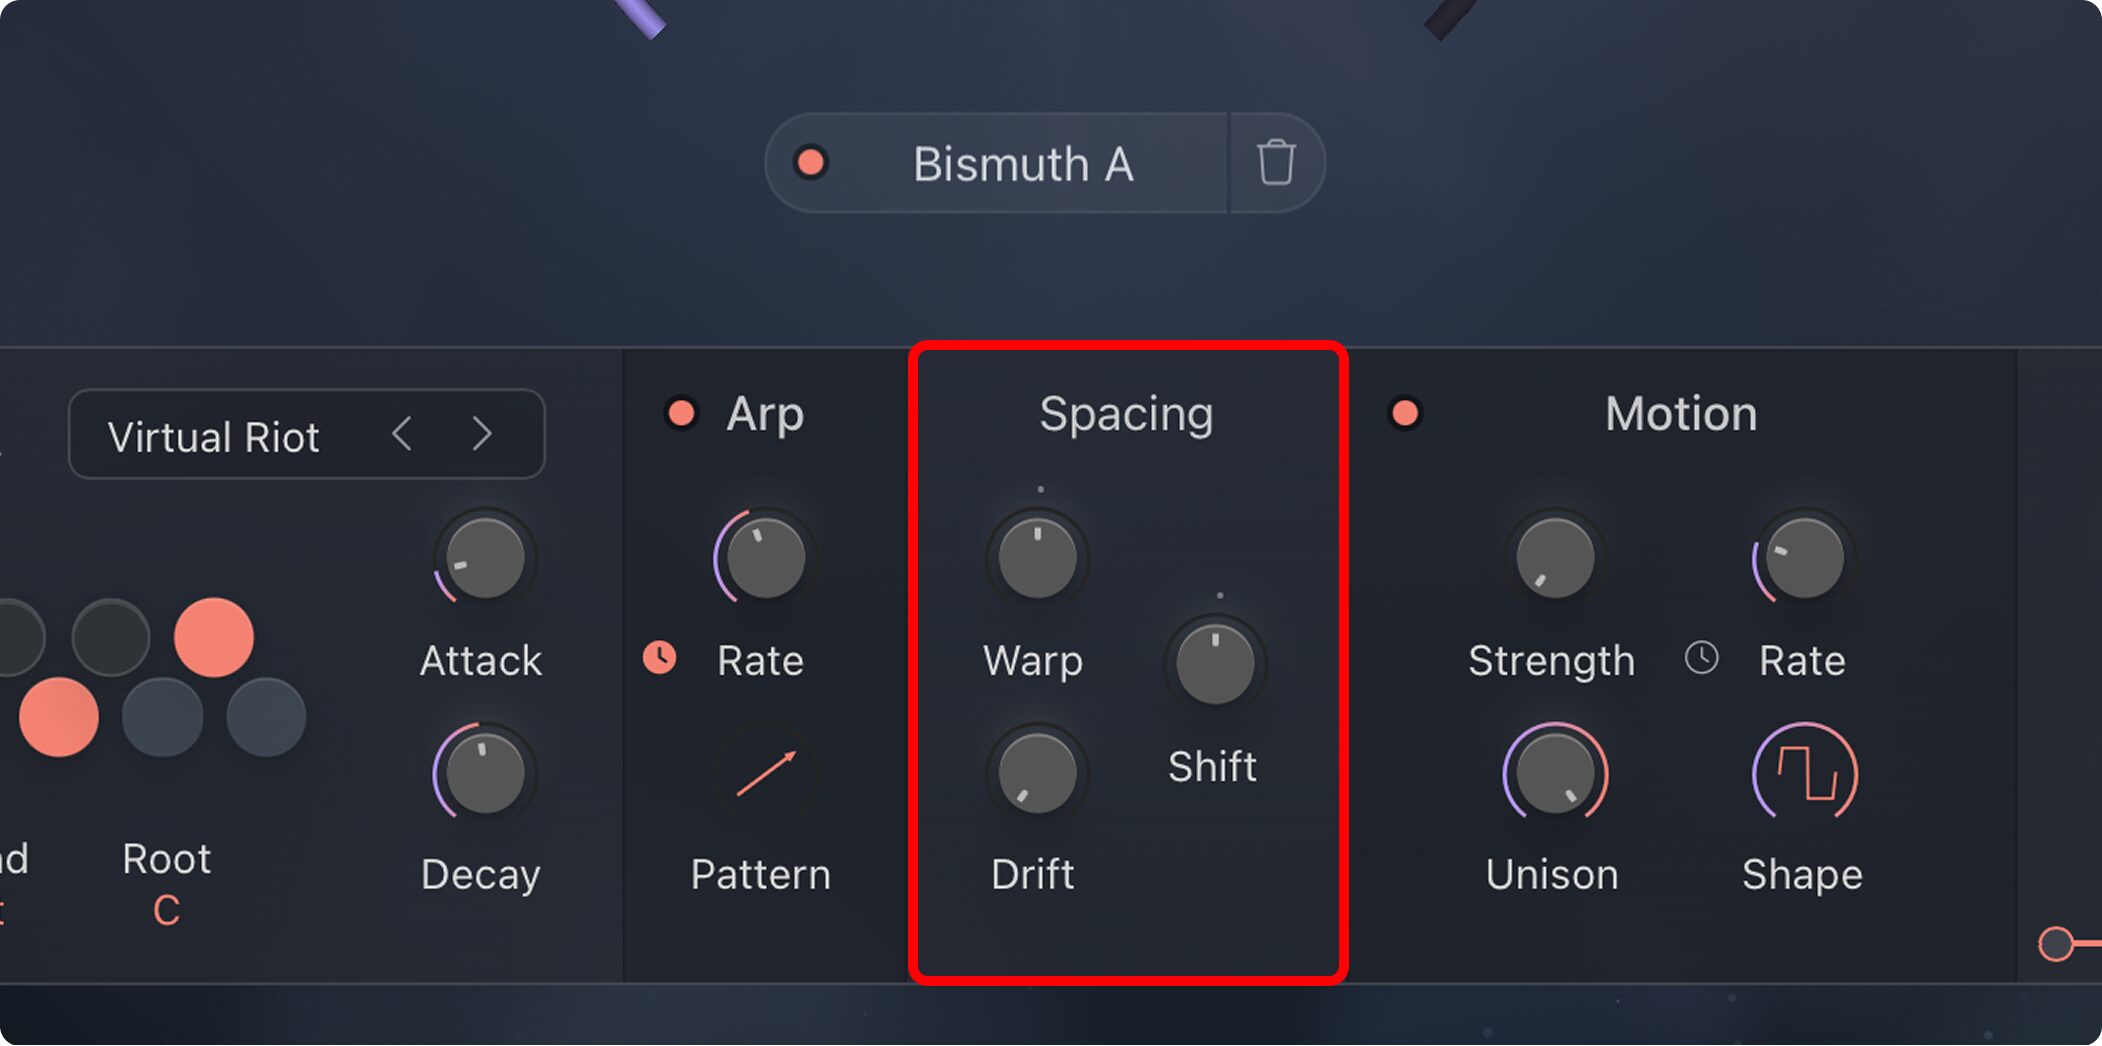Click the Motion Unison knob

pos(1555,774)
